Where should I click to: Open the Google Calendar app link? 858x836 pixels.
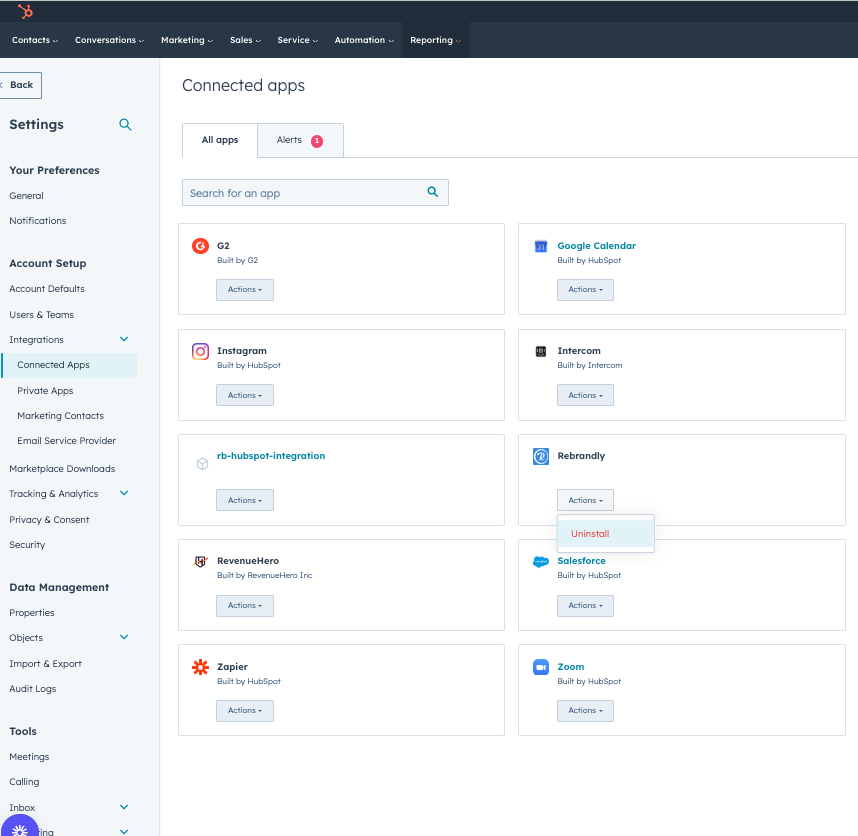coord(596,246)
